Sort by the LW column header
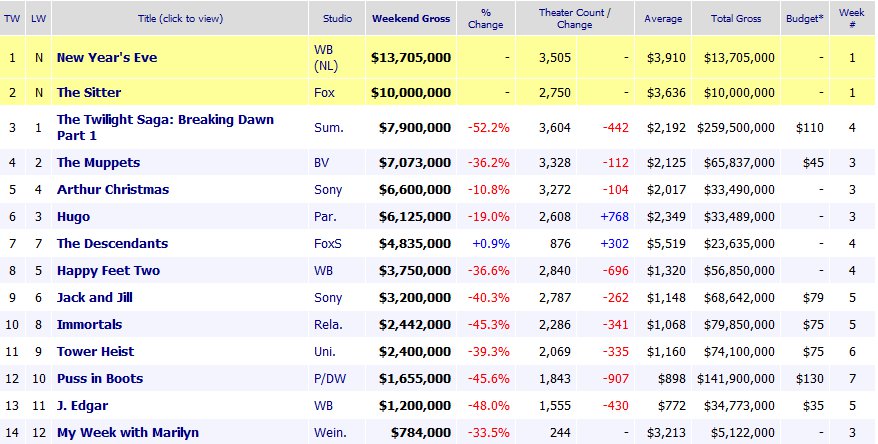The width and height of the screenshot is (878, 444). coord(39,18)
